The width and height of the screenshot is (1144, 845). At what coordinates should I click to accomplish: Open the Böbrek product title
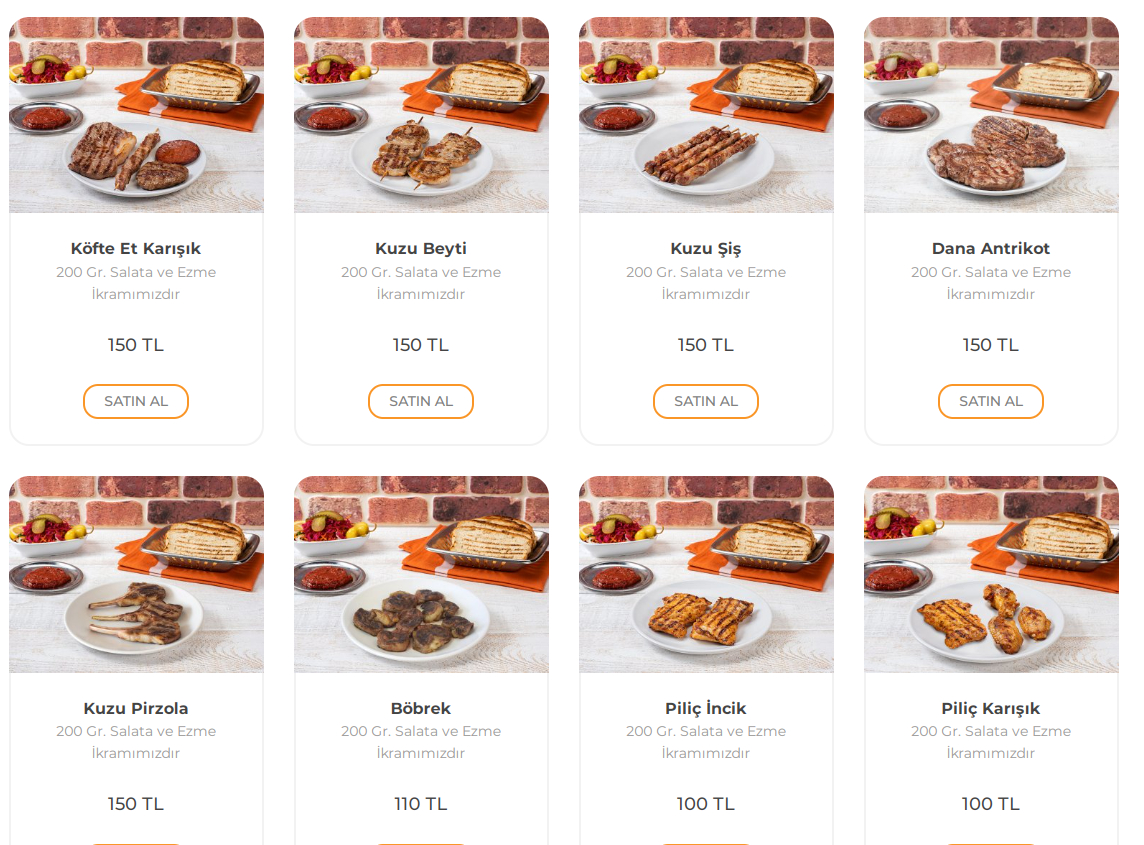[x=421, y=709]
